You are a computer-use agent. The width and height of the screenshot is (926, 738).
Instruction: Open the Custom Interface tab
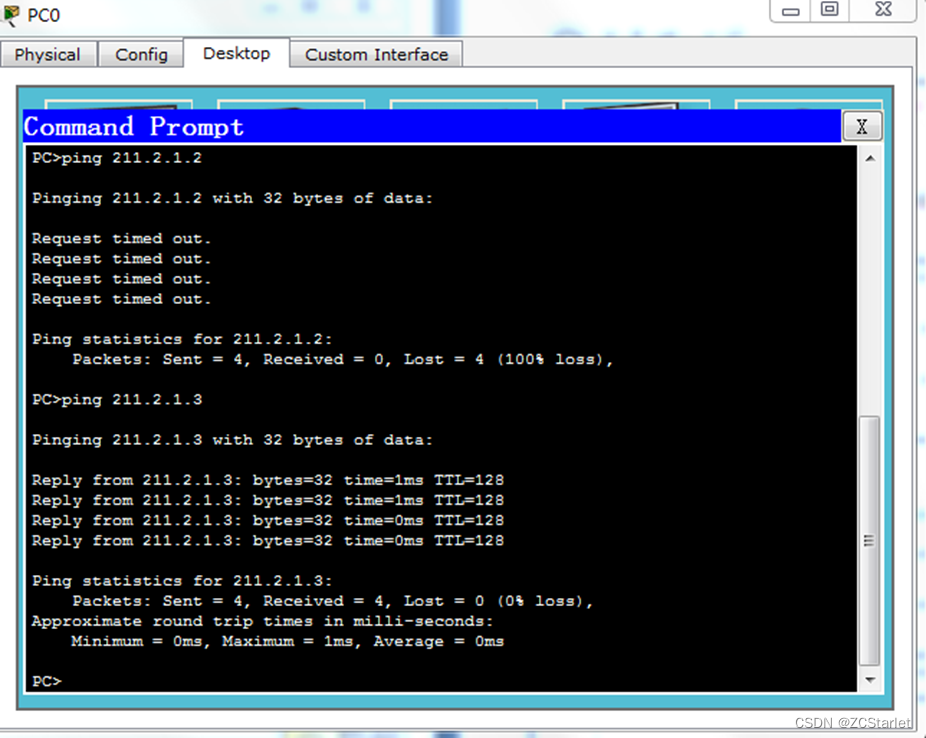point(376,55)
